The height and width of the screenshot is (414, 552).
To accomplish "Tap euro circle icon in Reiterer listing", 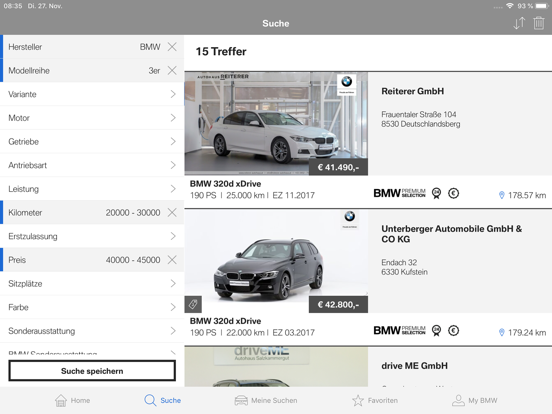I will coord(453,193).
